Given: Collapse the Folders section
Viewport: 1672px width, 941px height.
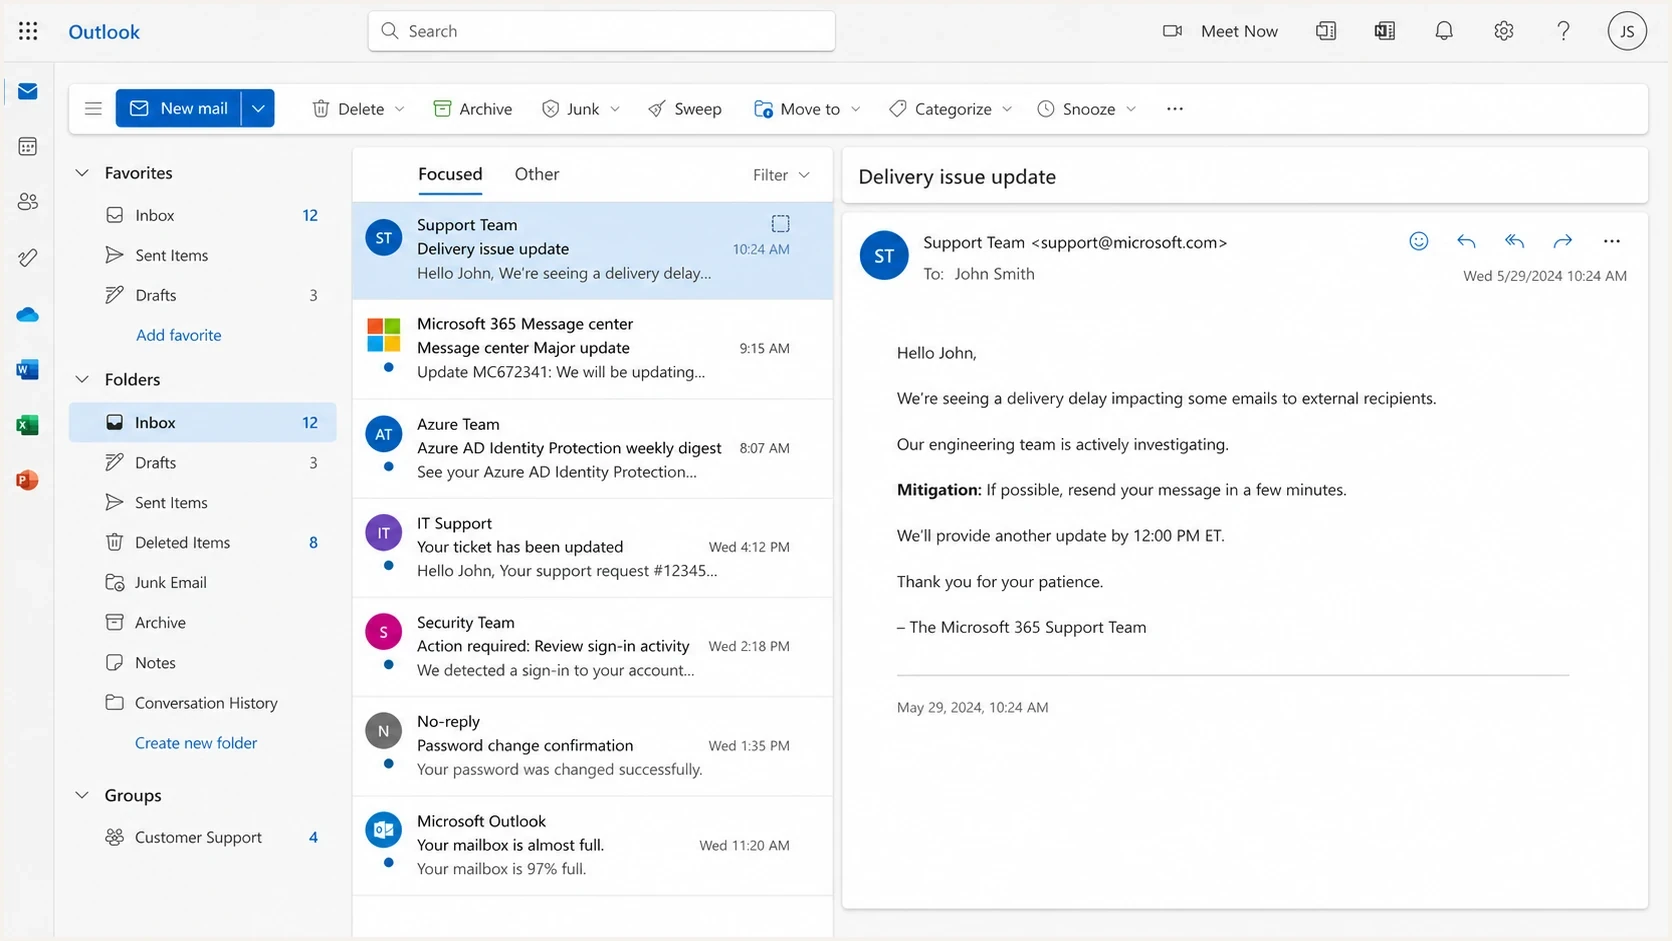Looking at the screenshot, I should (82, 379).
